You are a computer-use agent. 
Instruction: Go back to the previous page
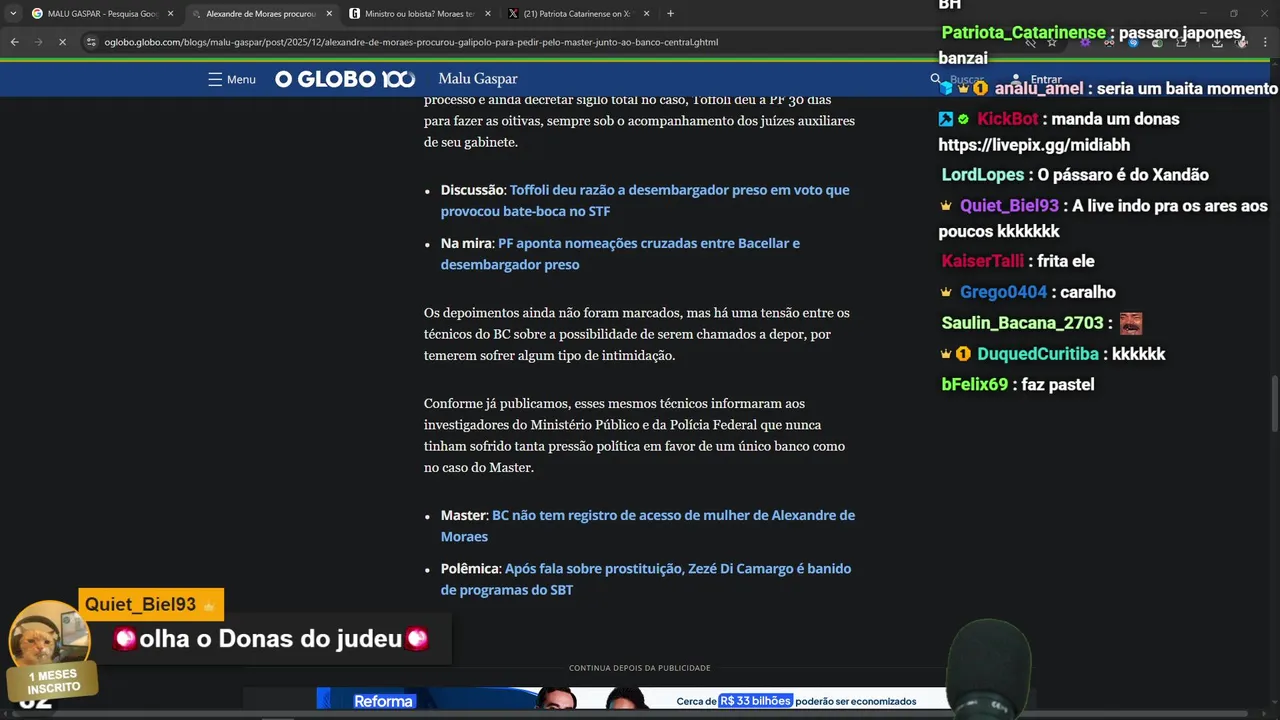pos(14,42)
